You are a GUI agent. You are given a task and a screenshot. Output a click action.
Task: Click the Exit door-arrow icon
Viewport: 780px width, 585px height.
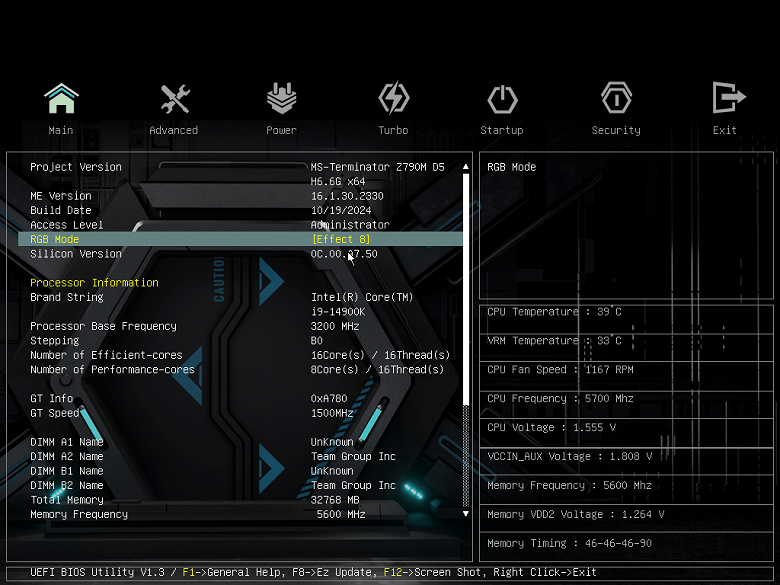click(729, 98)
